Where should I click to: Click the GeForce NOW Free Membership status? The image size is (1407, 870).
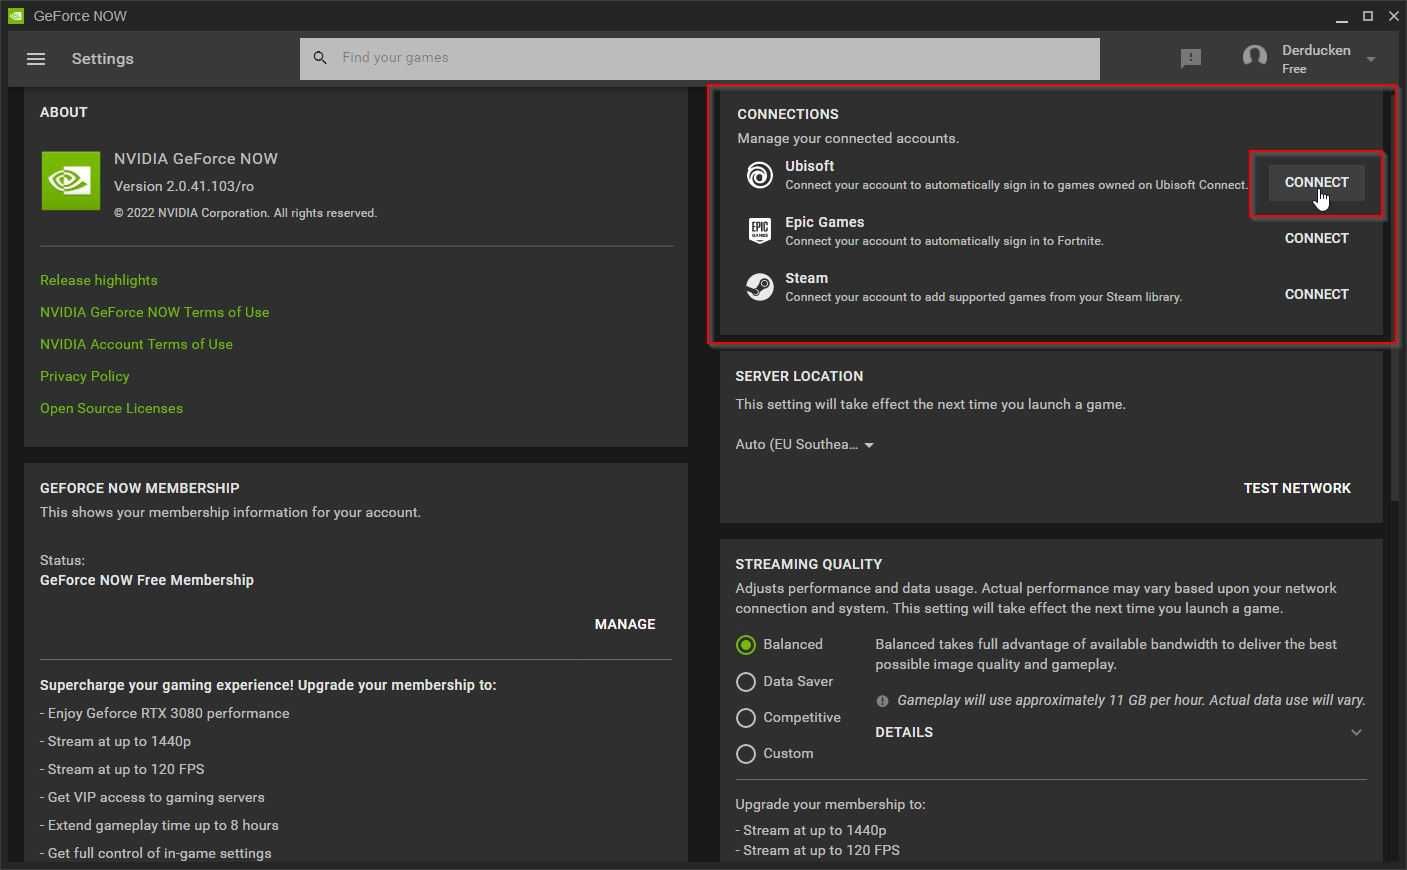point(147,580)
